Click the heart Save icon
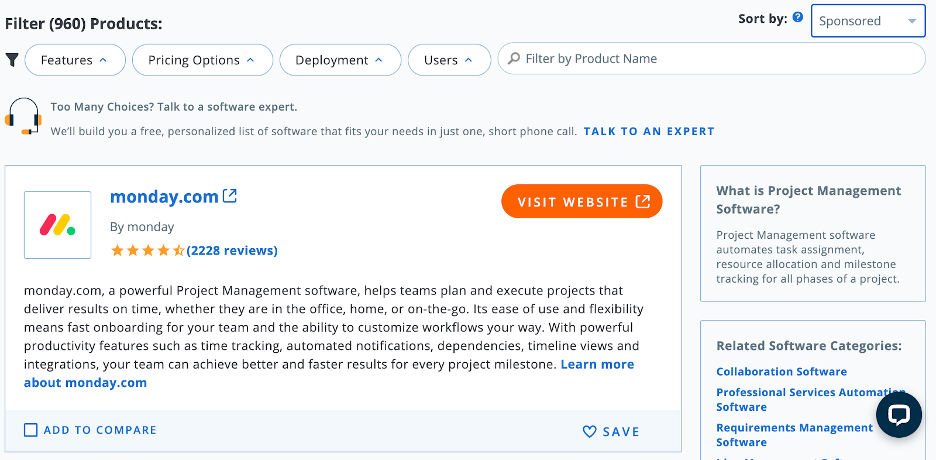Viewport: 936px width, 460px height. [589, 431]
